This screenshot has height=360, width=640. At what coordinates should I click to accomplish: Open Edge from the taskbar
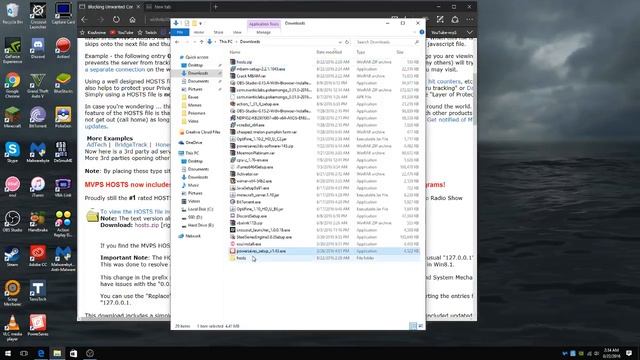point(41,353)
